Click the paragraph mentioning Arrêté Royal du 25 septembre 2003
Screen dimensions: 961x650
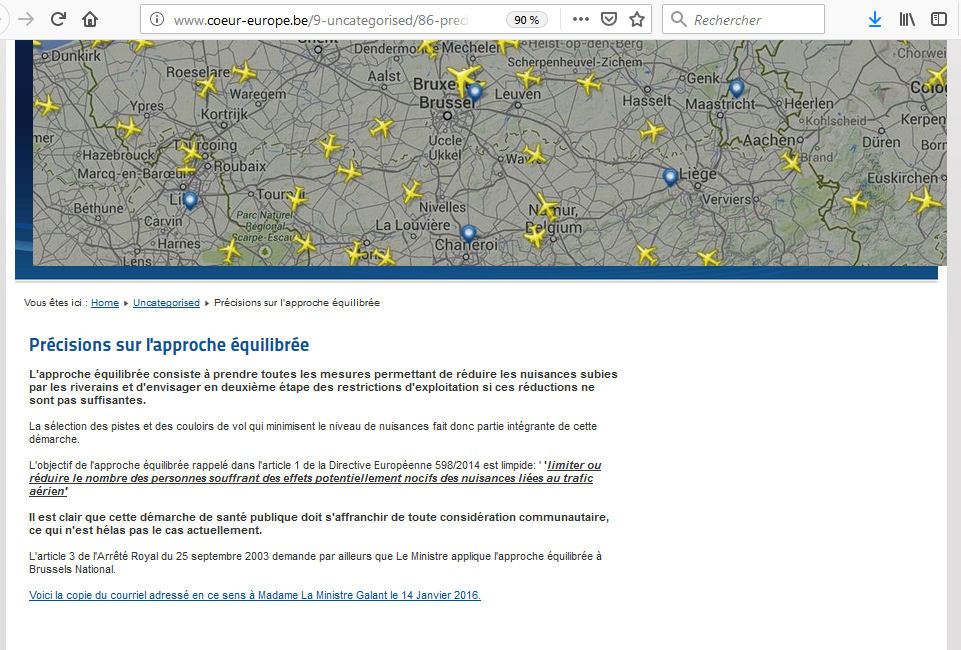(315, 562)
